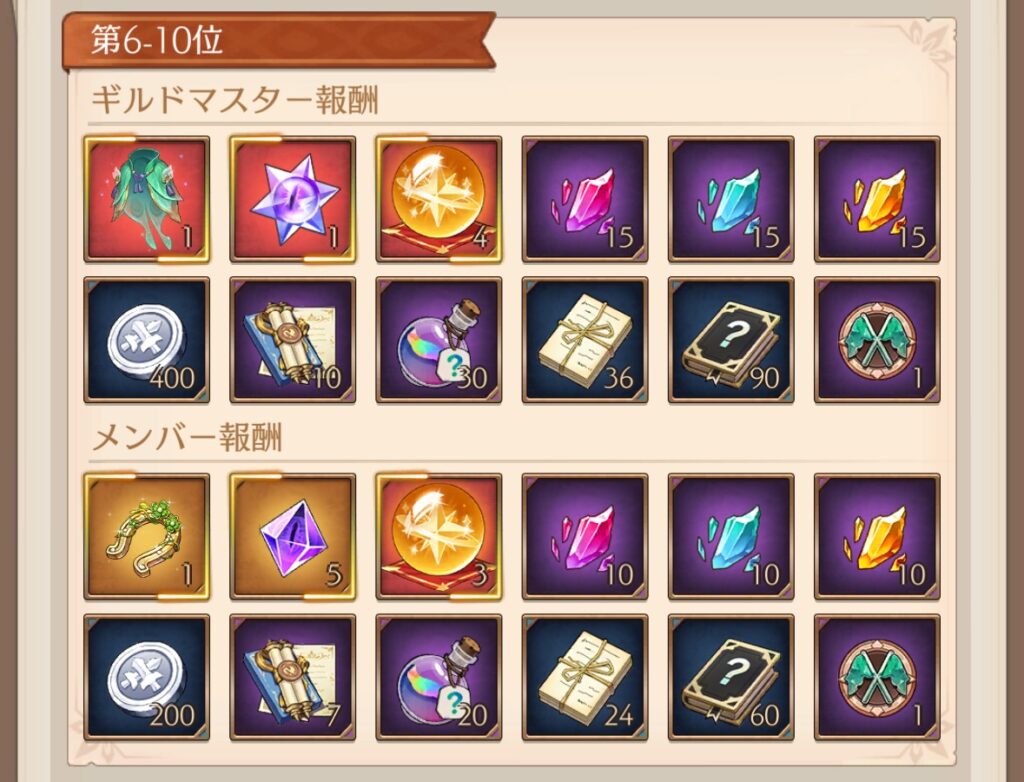This screenshot has height=782, width=1024.
Task: Tap the scroll bundle item showing 7
Action: 293,677
